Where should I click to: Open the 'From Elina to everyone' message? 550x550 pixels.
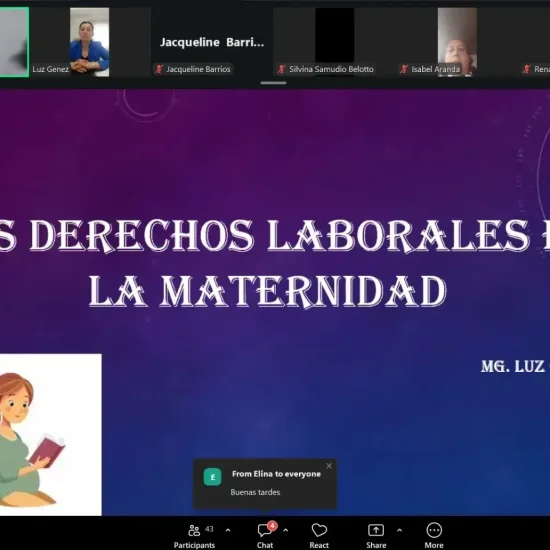click(265, 484)
